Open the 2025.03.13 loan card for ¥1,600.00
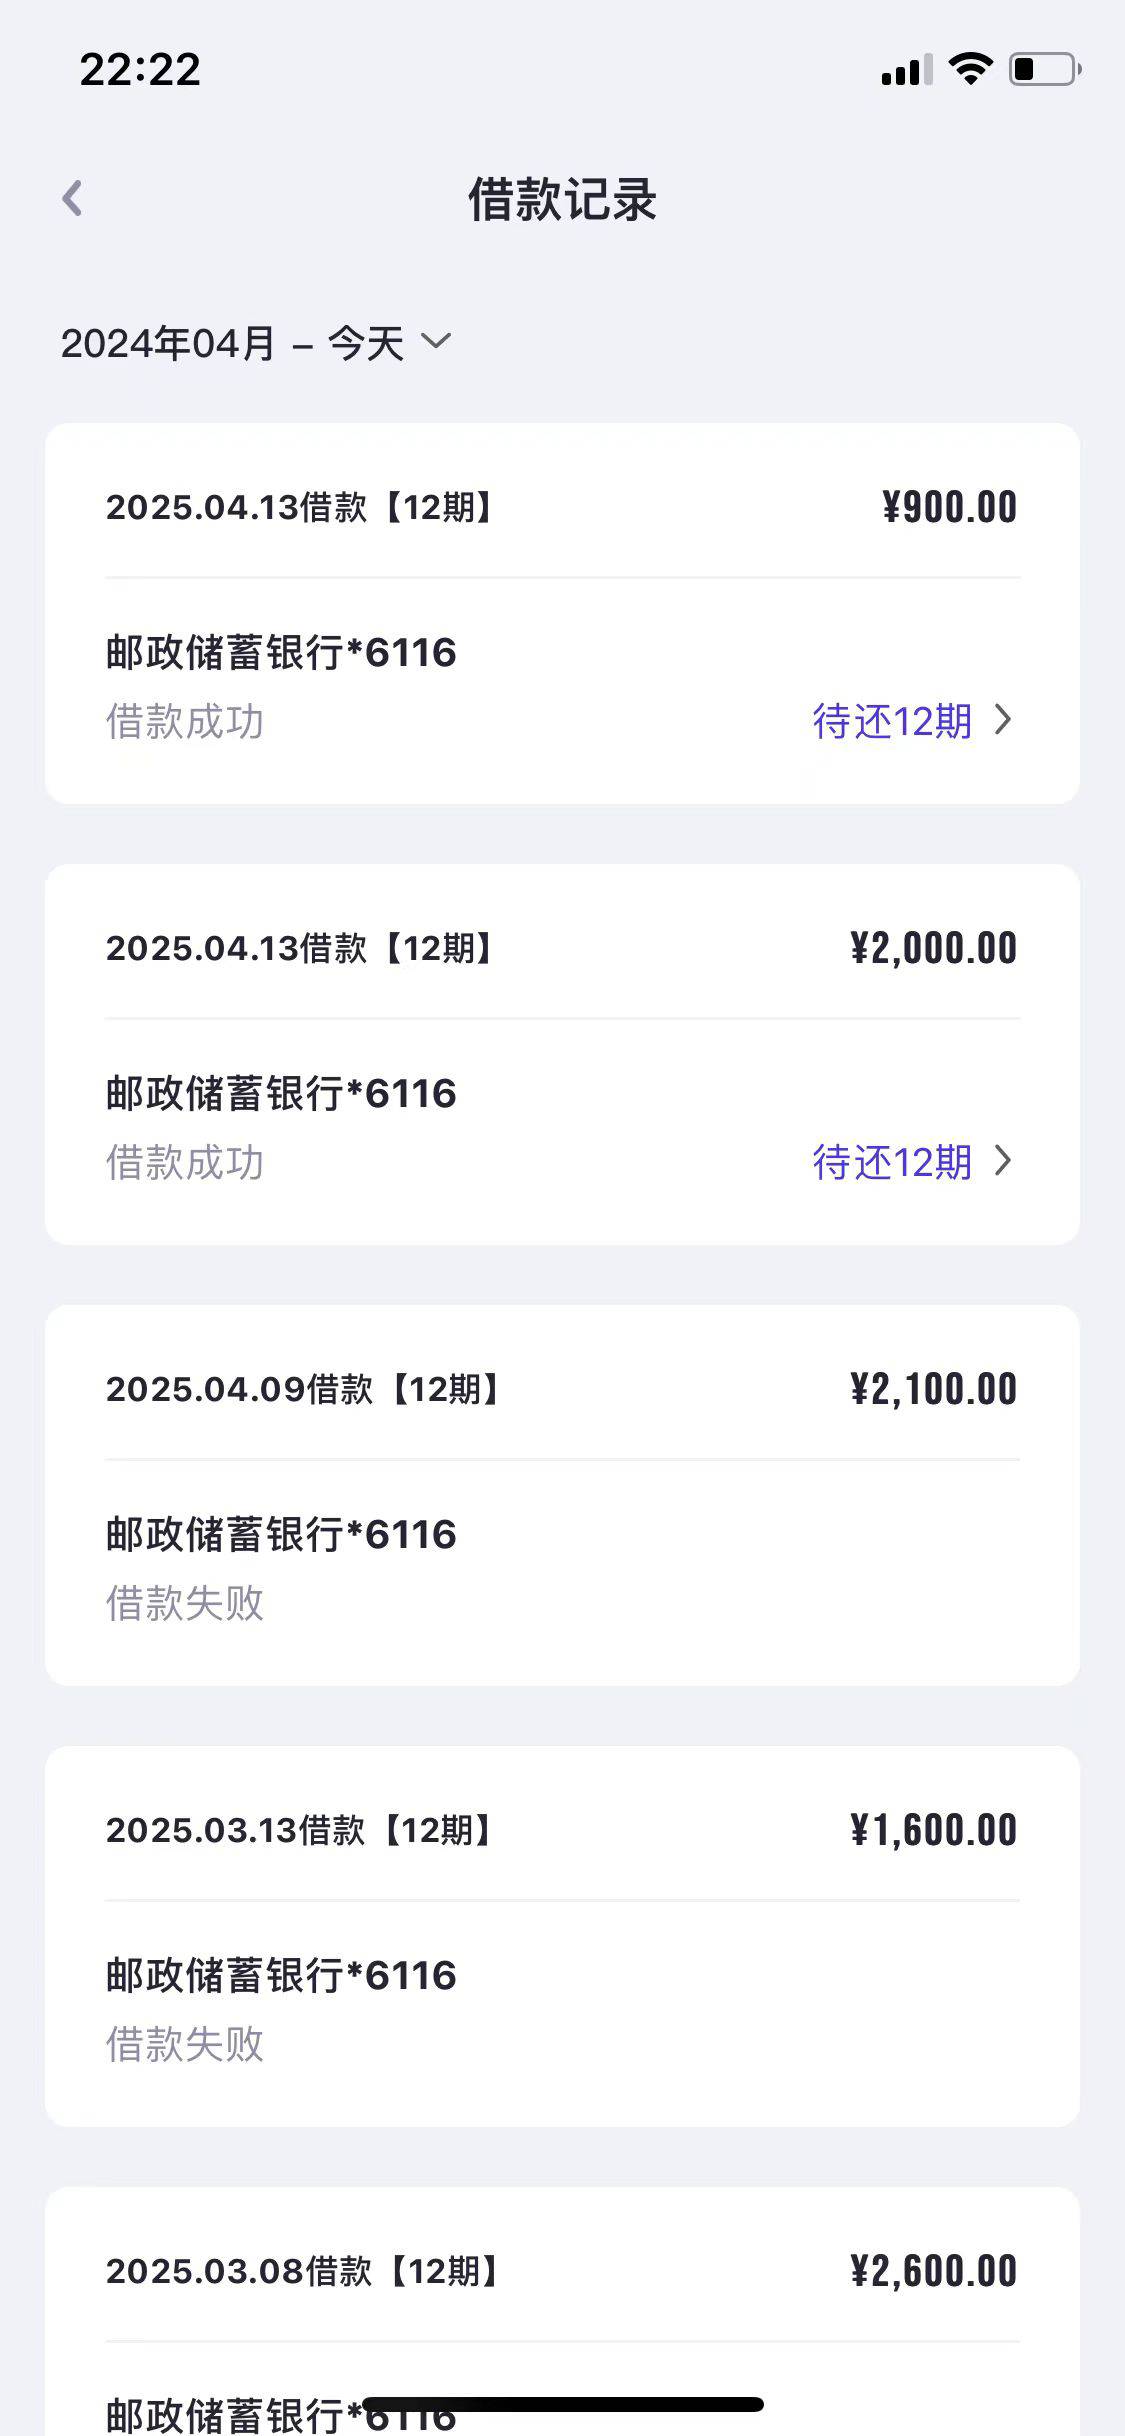 [562, 1936]
